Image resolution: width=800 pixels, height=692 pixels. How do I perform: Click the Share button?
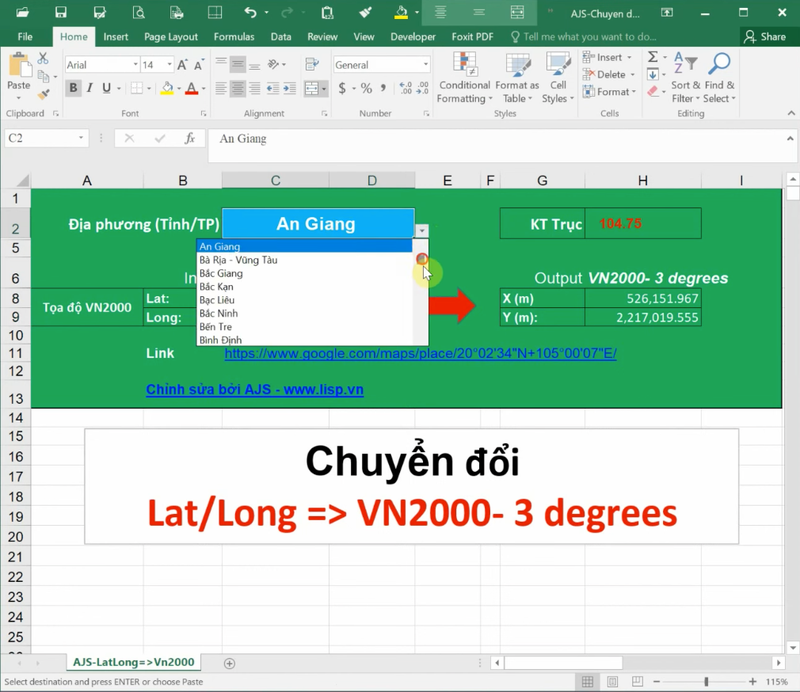click(x=765, y=37)
